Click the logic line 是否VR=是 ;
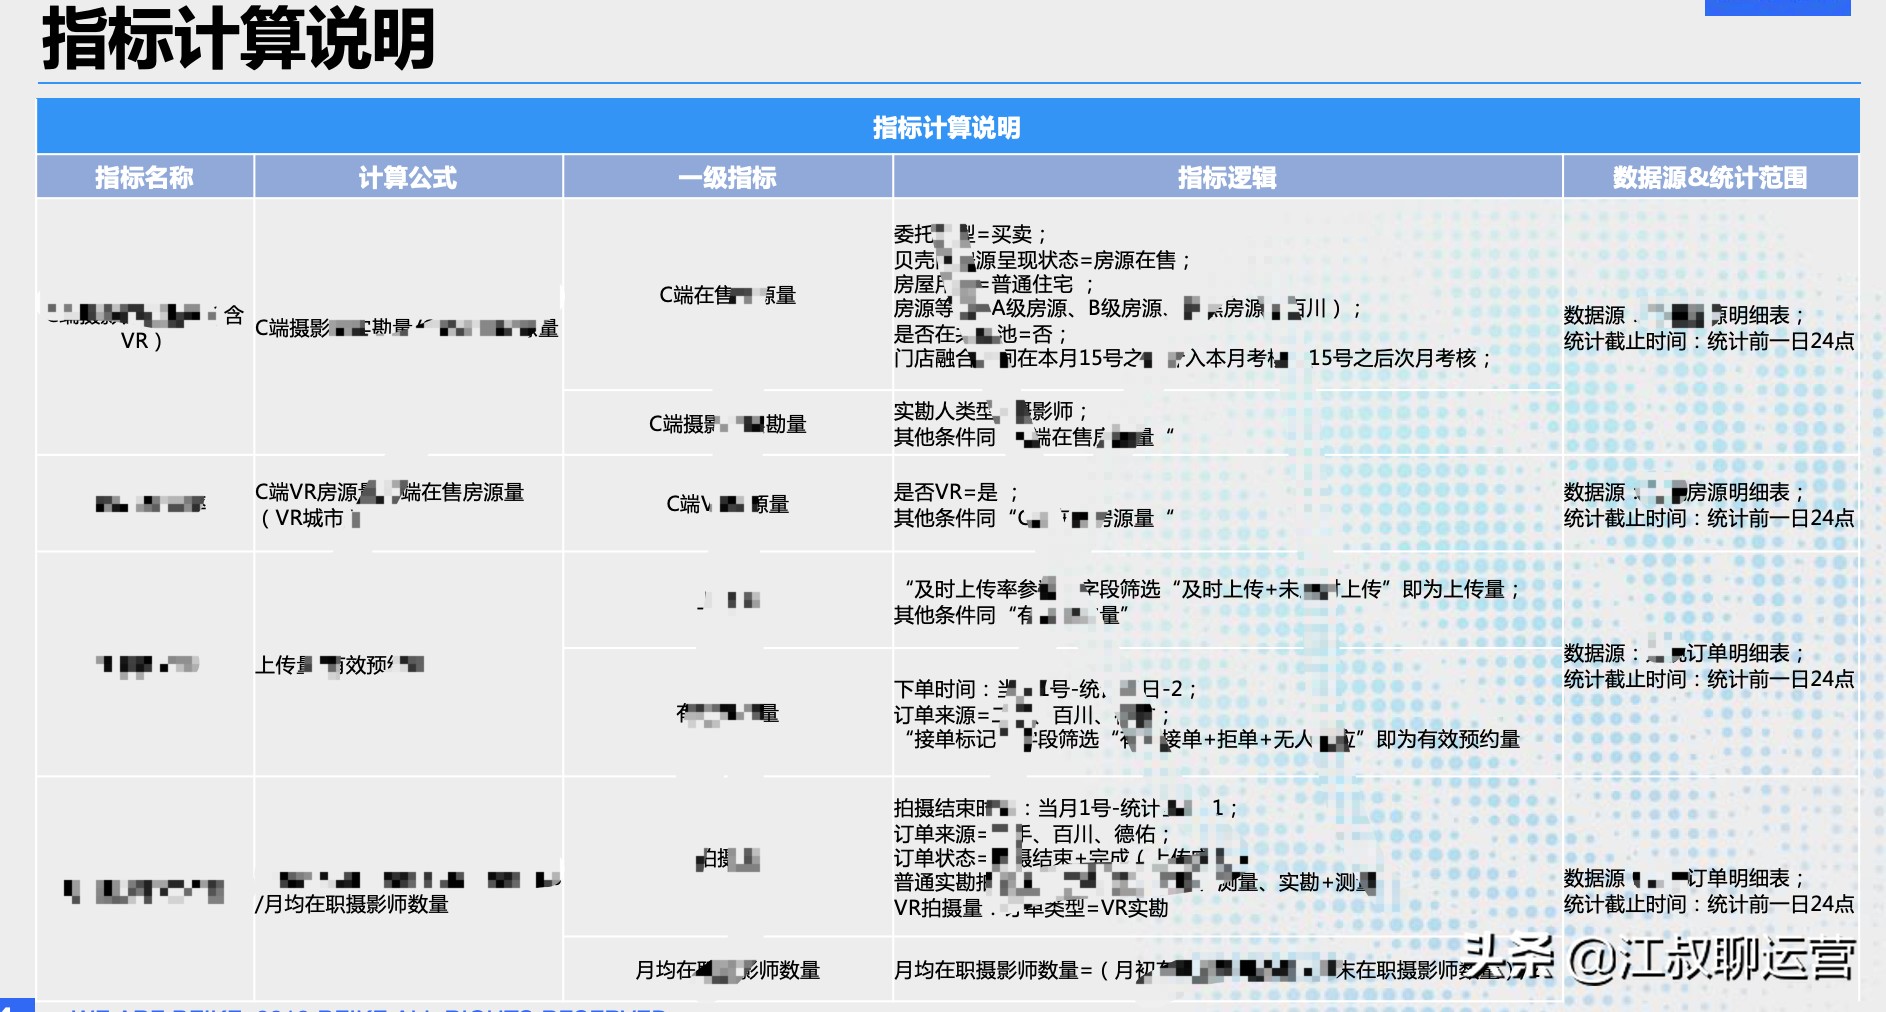This screenshot has width=1886, height=1012. 956,492
